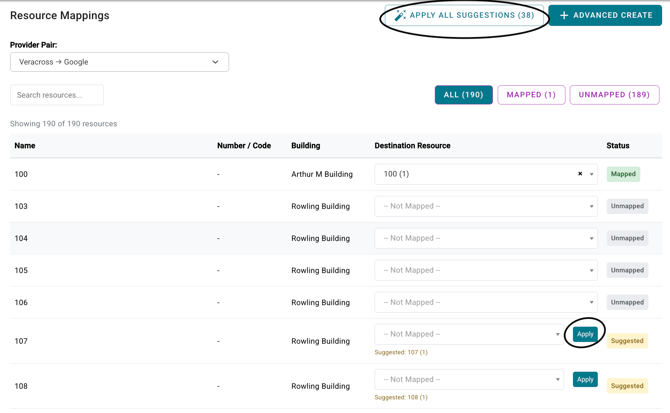Viewport: 670px width, 413px height.
Task: Click the plus icon on Advanced Create
Action: pos(564,16)
